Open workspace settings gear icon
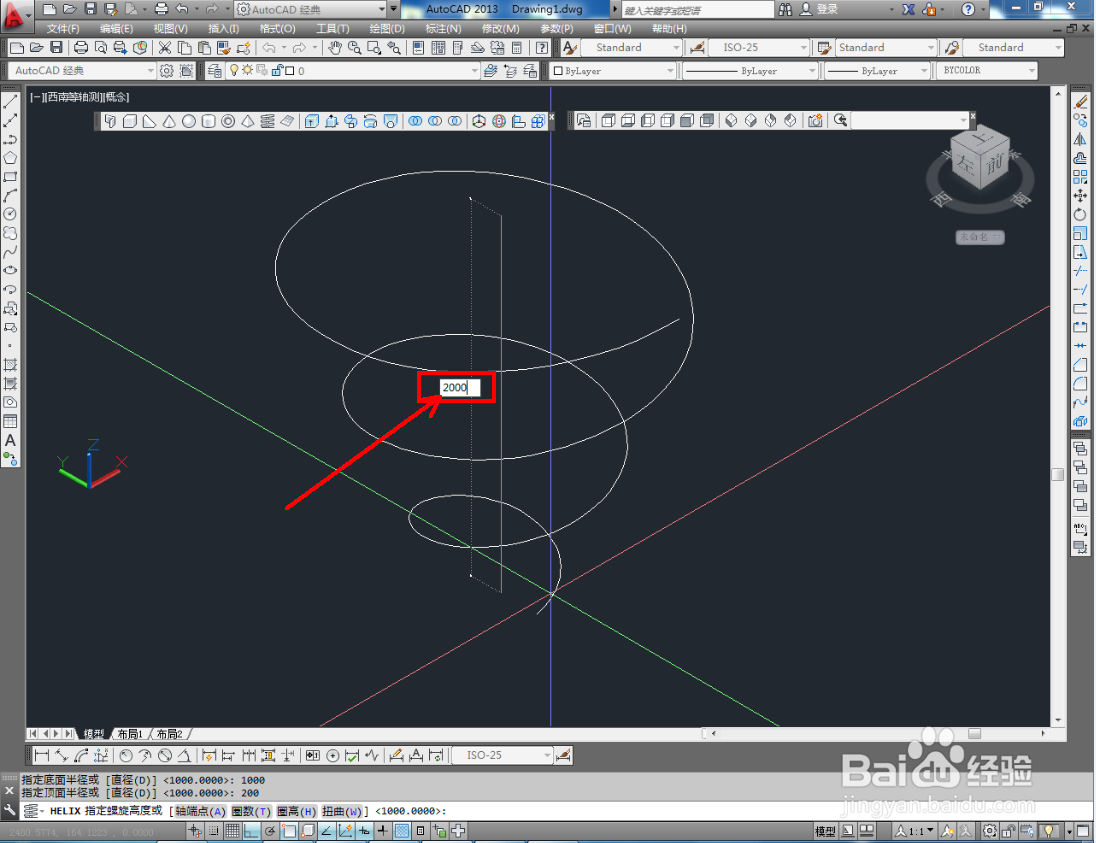 tap(166, 71)
